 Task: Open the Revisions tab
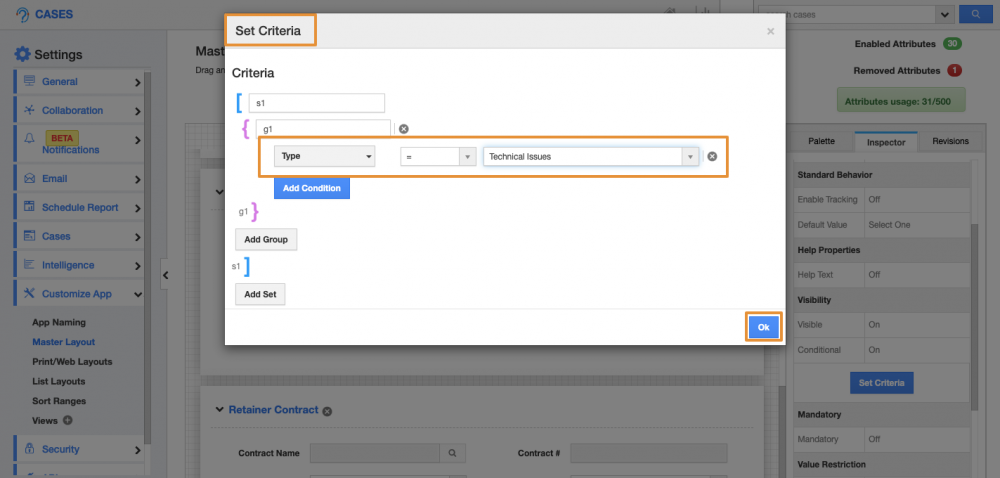[x=949, y=142]
